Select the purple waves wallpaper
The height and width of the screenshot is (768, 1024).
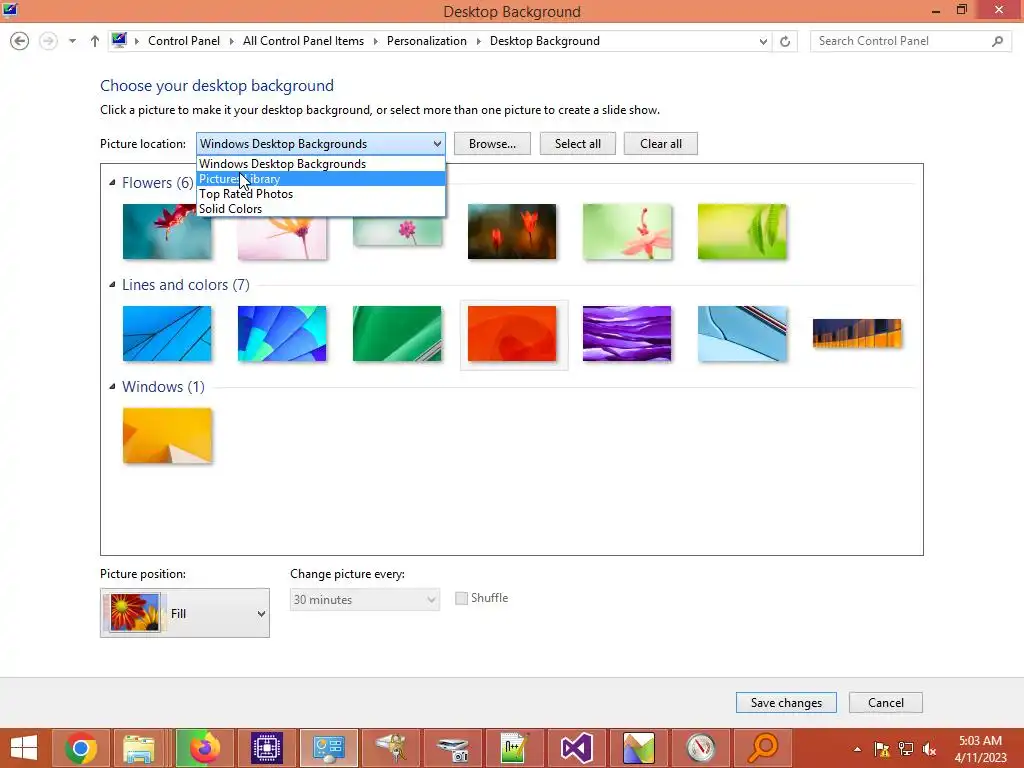coord(627,334)
